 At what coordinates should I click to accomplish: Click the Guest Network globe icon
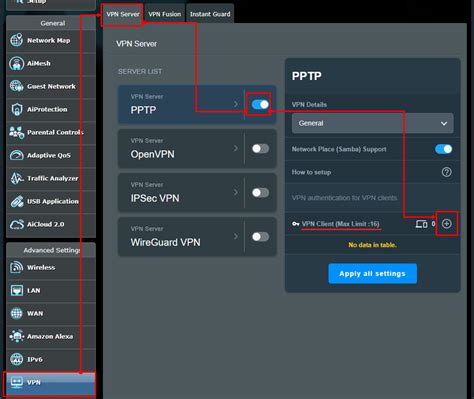coord(16,86)
